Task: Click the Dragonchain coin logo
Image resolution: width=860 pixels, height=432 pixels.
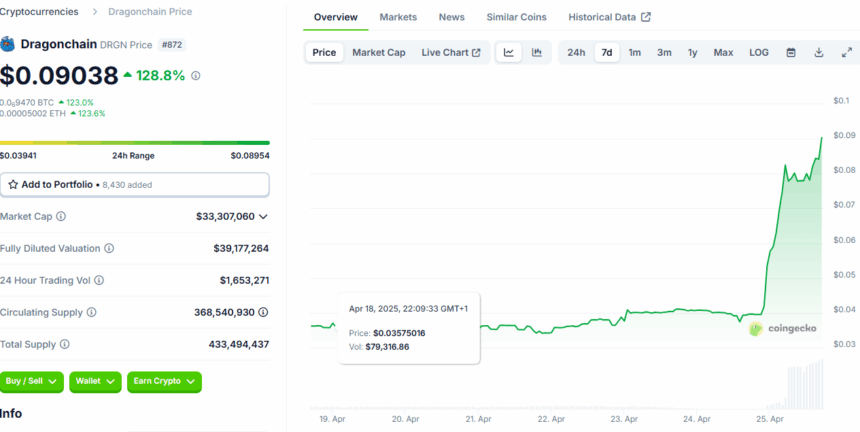Action: click(8, 44)
